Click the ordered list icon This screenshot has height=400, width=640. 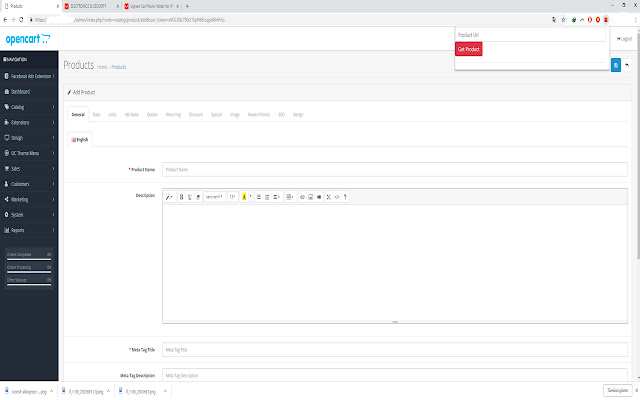[267, 197]
